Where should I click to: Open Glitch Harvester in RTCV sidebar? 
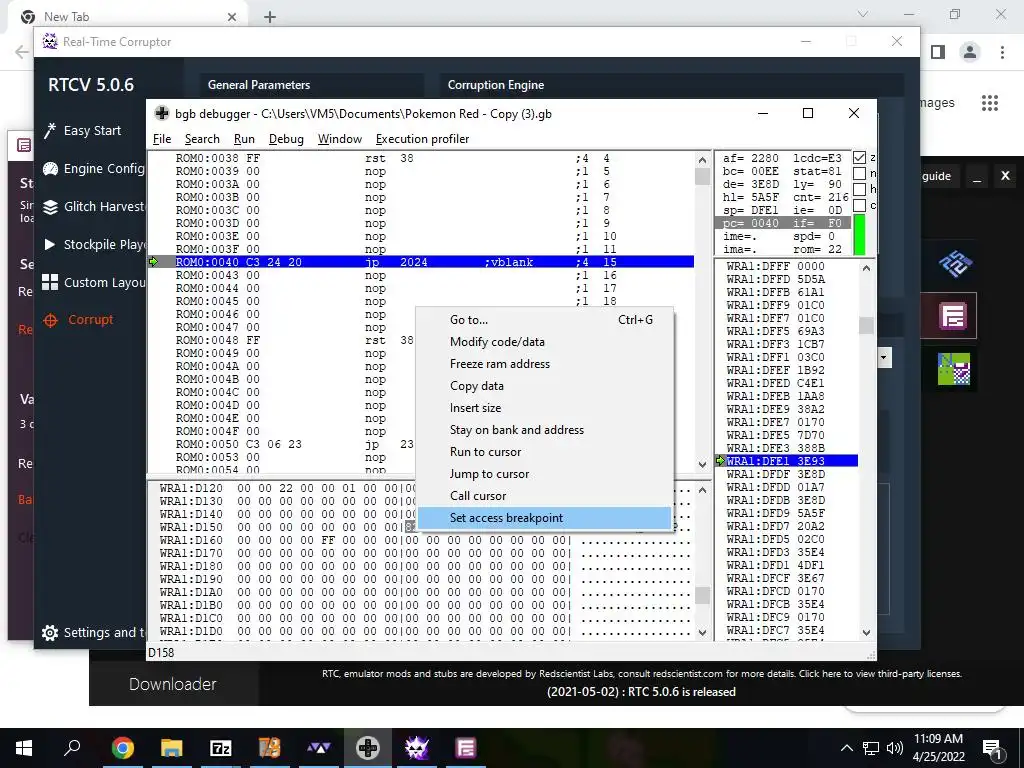(93, 206)
